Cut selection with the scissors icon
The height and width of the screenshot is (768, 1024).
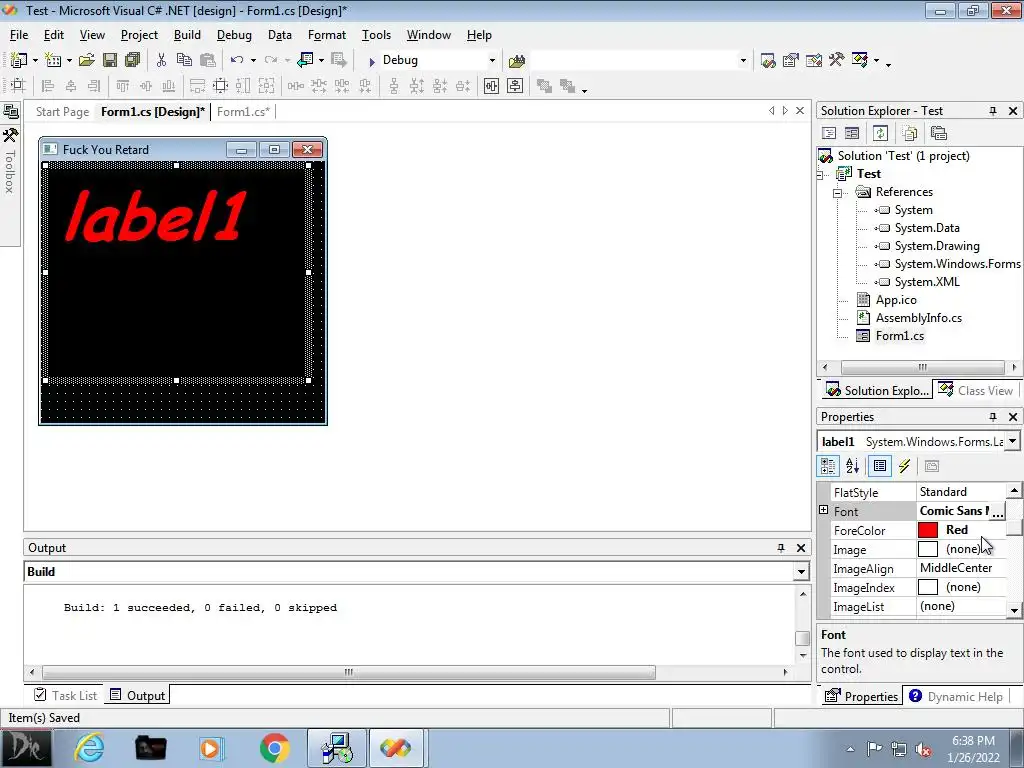click(161, 60)
